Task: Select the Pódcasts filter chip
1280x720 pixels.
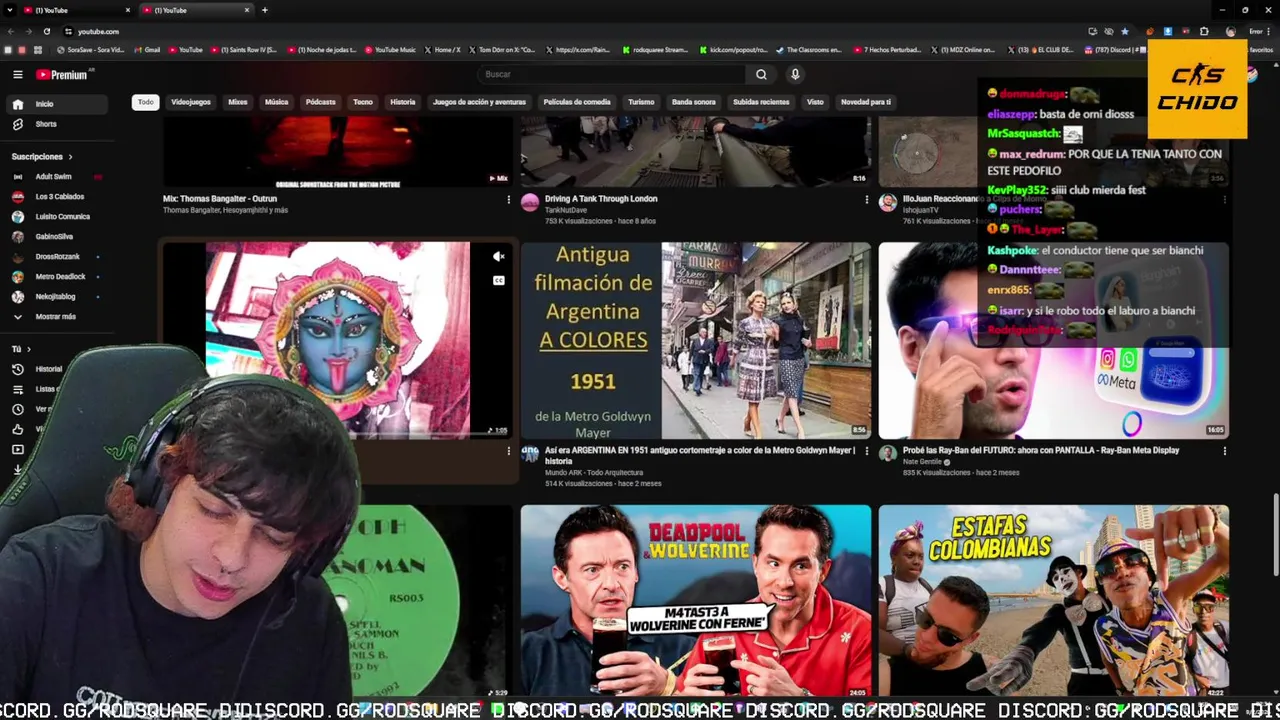Action: tap(320, 102)
